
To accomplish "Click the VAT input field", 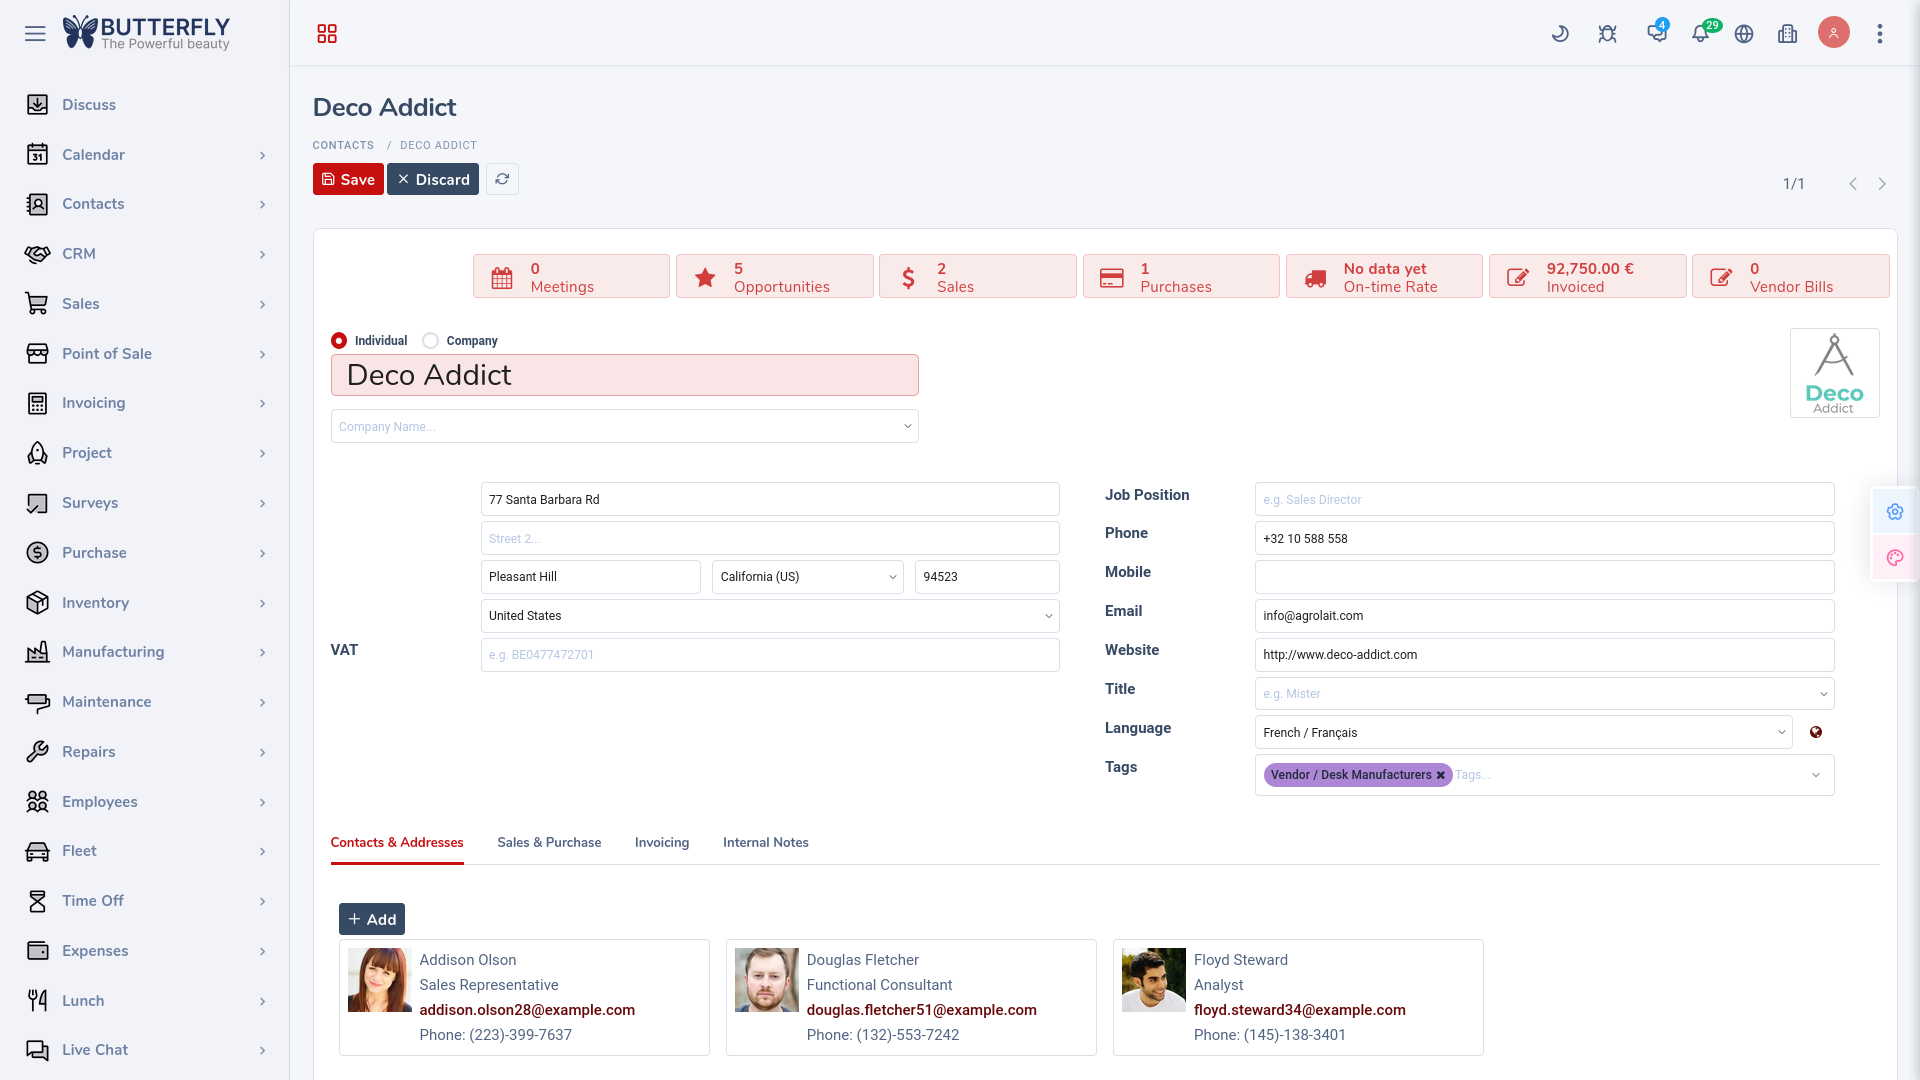I will point(770,655).
